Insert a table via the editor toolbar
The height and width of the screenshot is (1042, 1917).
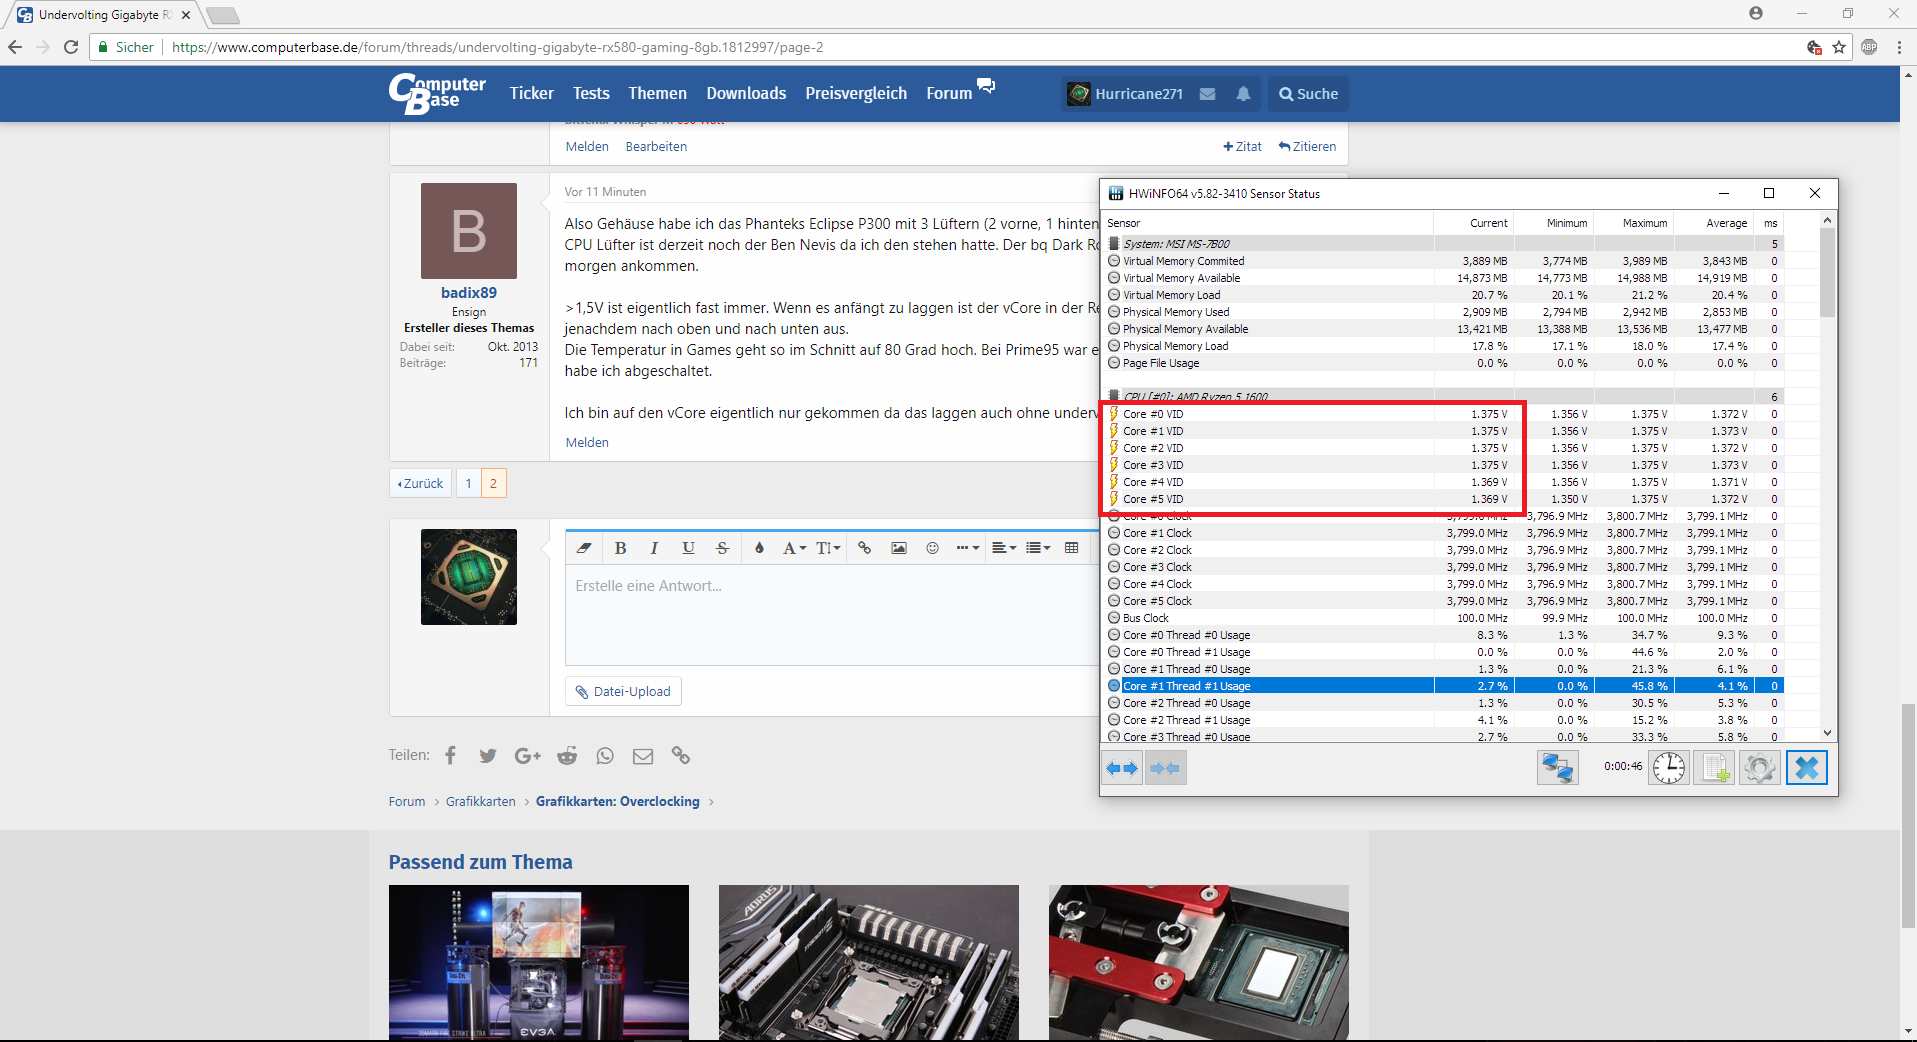[x=1072, y=548]
